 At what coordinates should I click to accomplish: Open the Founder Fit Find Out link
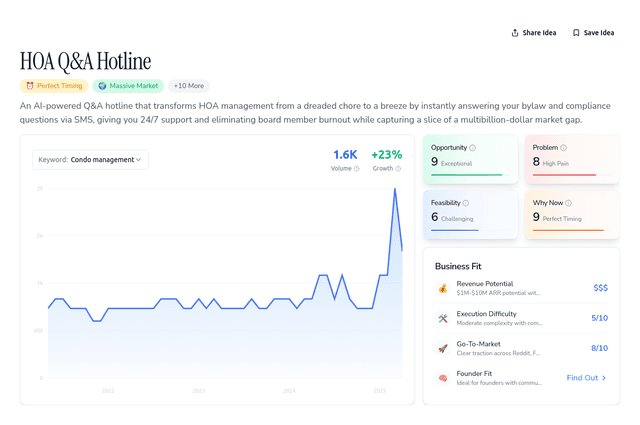point(582,378)
